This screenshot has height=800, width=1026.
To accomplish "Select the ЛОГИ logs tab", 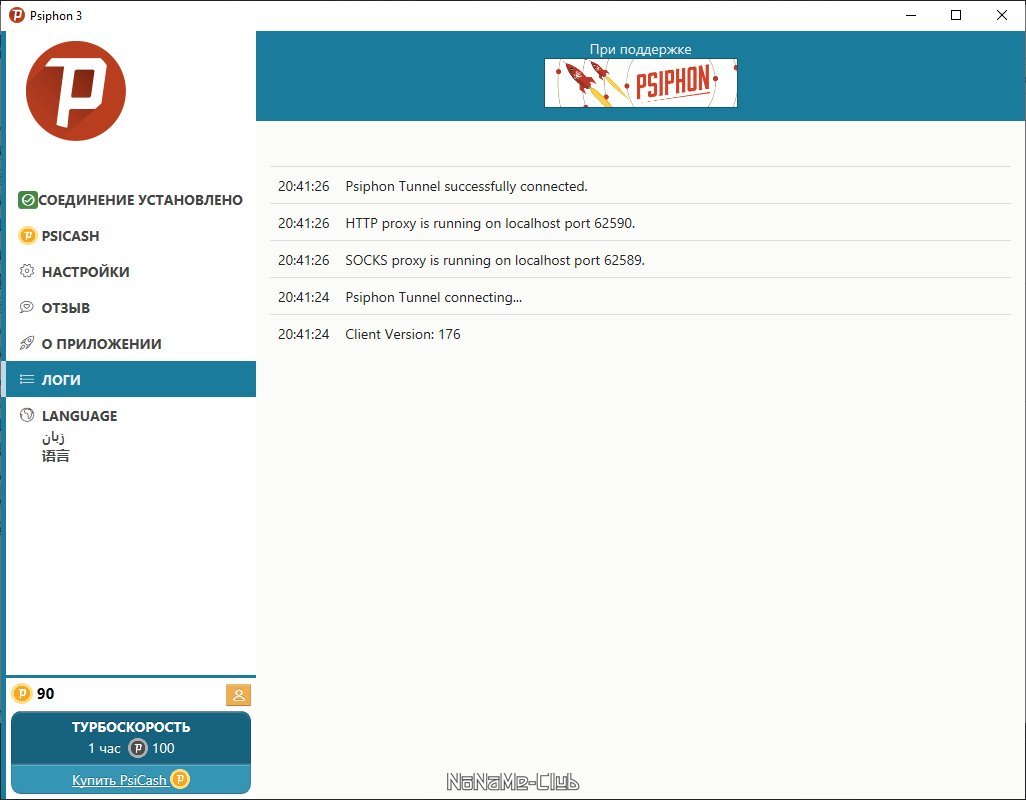I will [131, 379].
